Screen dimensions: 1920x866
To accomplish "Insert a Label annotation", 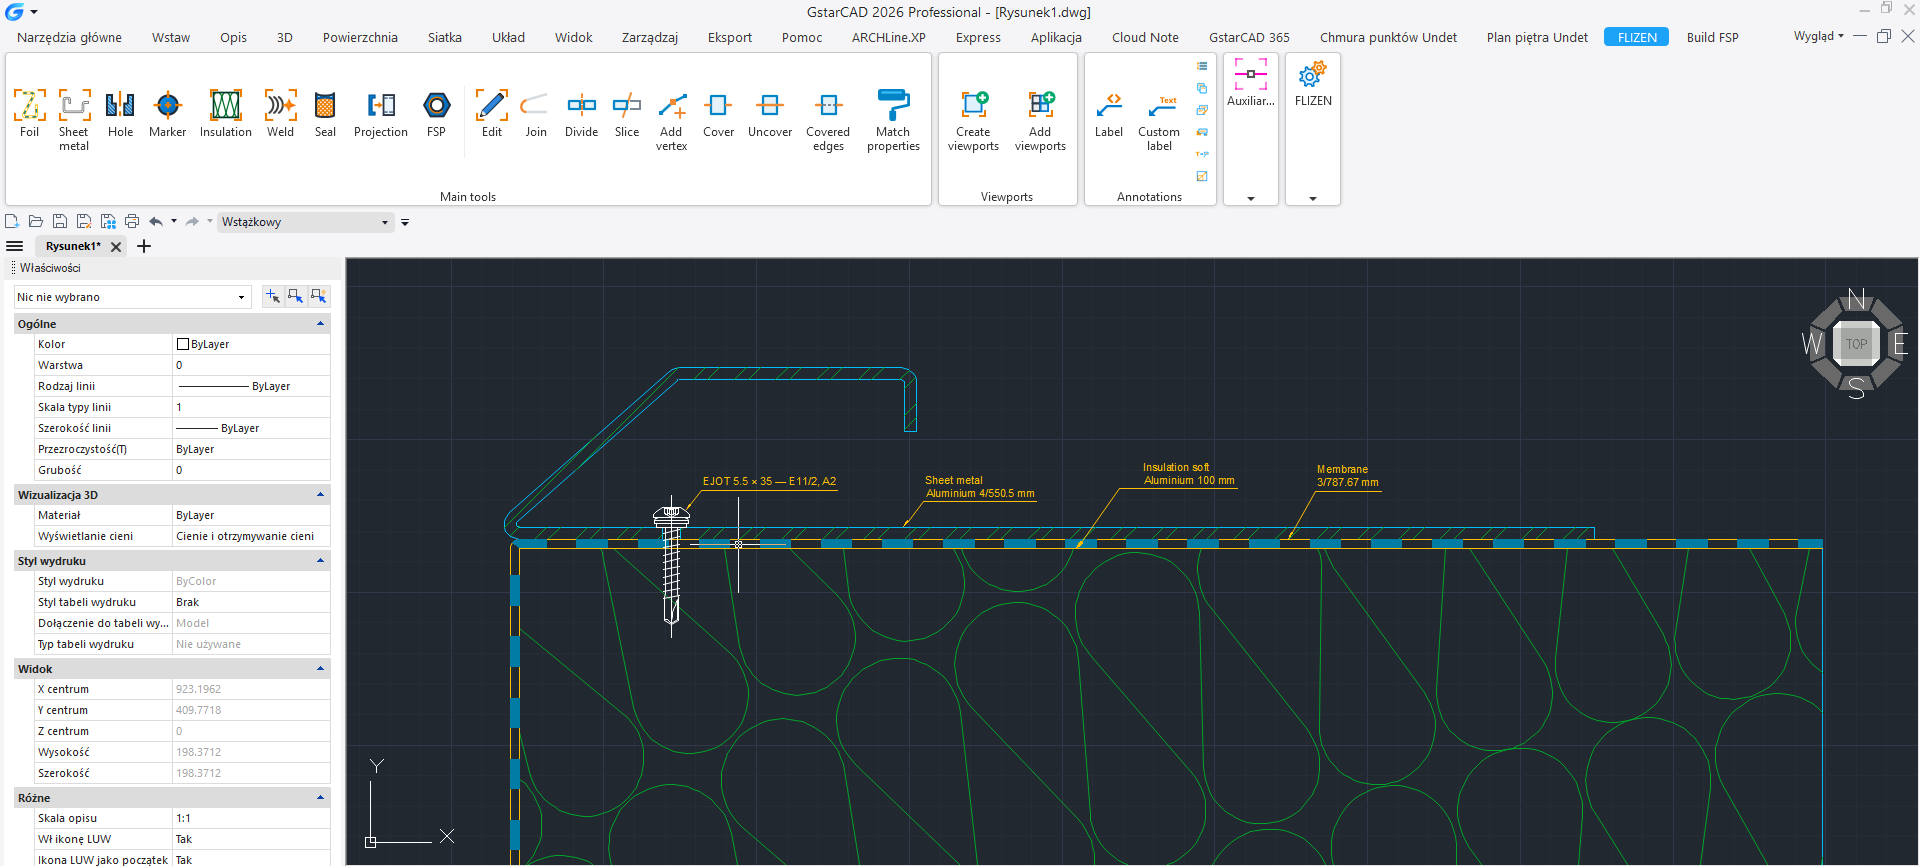I will (x=1109, y=113).
